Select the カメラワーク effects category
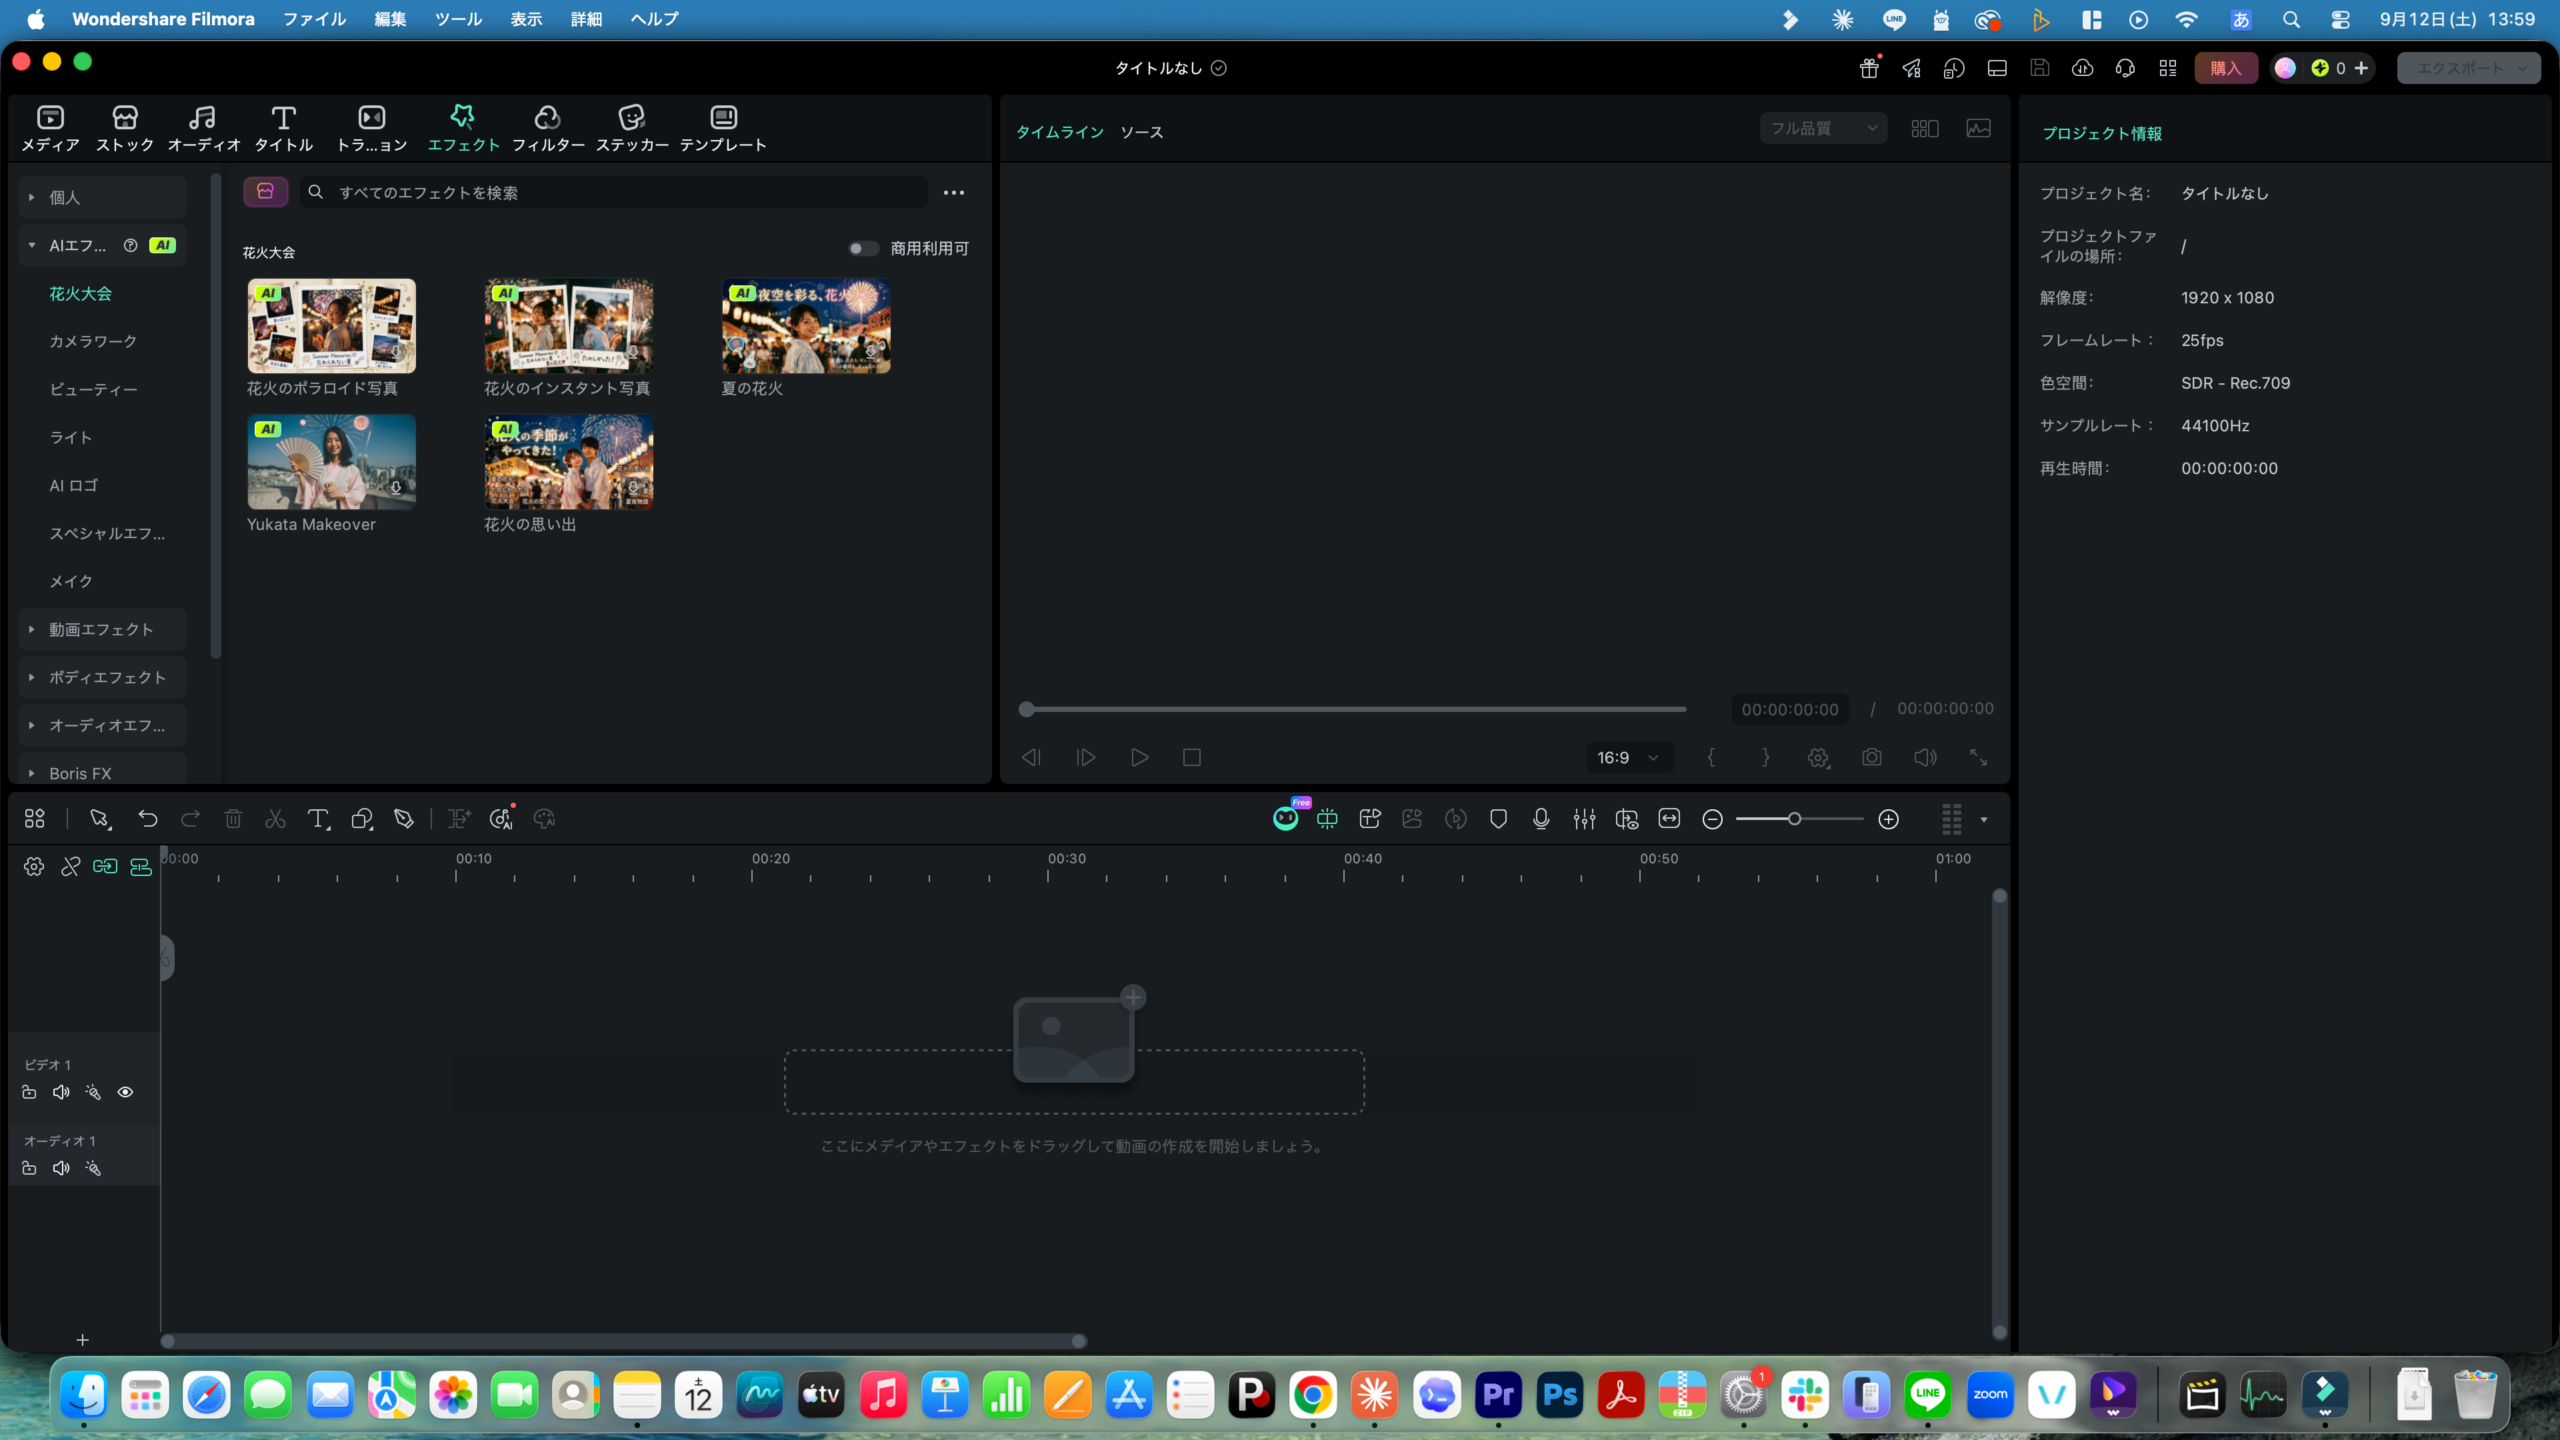The image size is (2560, 1440). 93,341
